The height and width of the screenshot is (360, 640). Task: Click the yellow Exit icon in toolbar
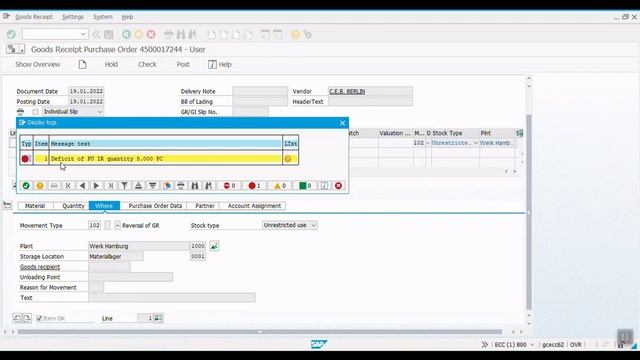(x=138, y=35)
